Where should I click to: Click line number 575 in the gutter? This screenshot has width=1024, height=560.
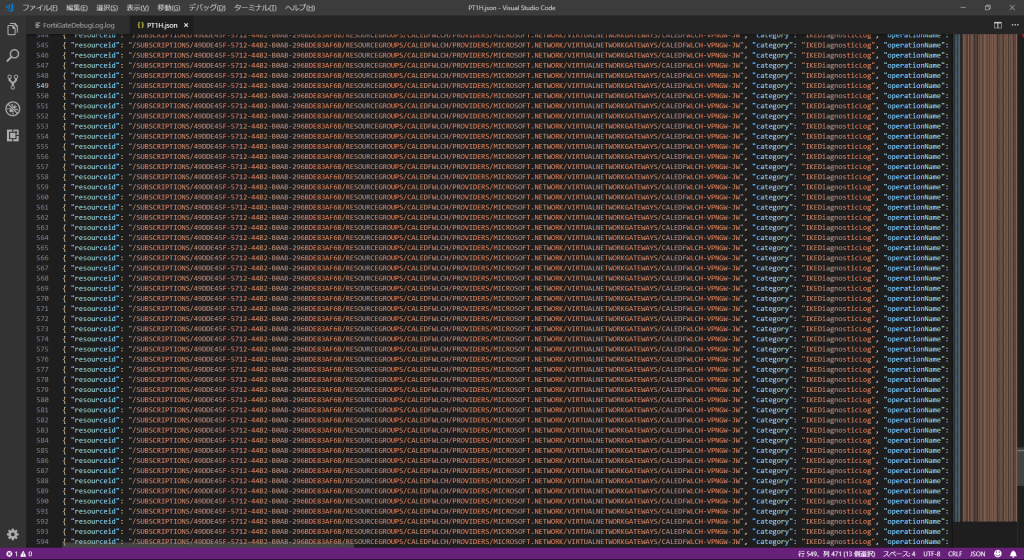coord(42,349)
